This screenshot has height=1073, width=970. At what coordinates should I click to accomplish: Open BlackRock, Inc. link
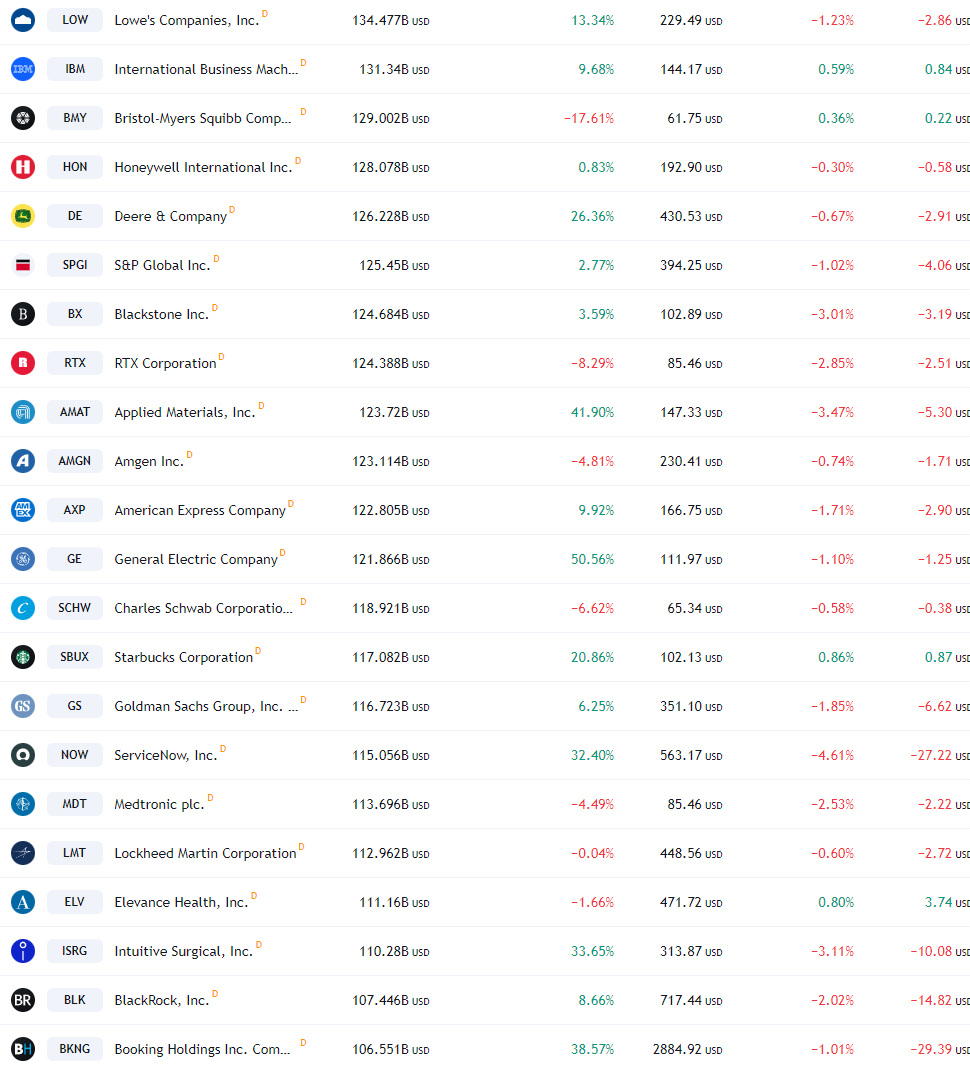coord(162,1000)
